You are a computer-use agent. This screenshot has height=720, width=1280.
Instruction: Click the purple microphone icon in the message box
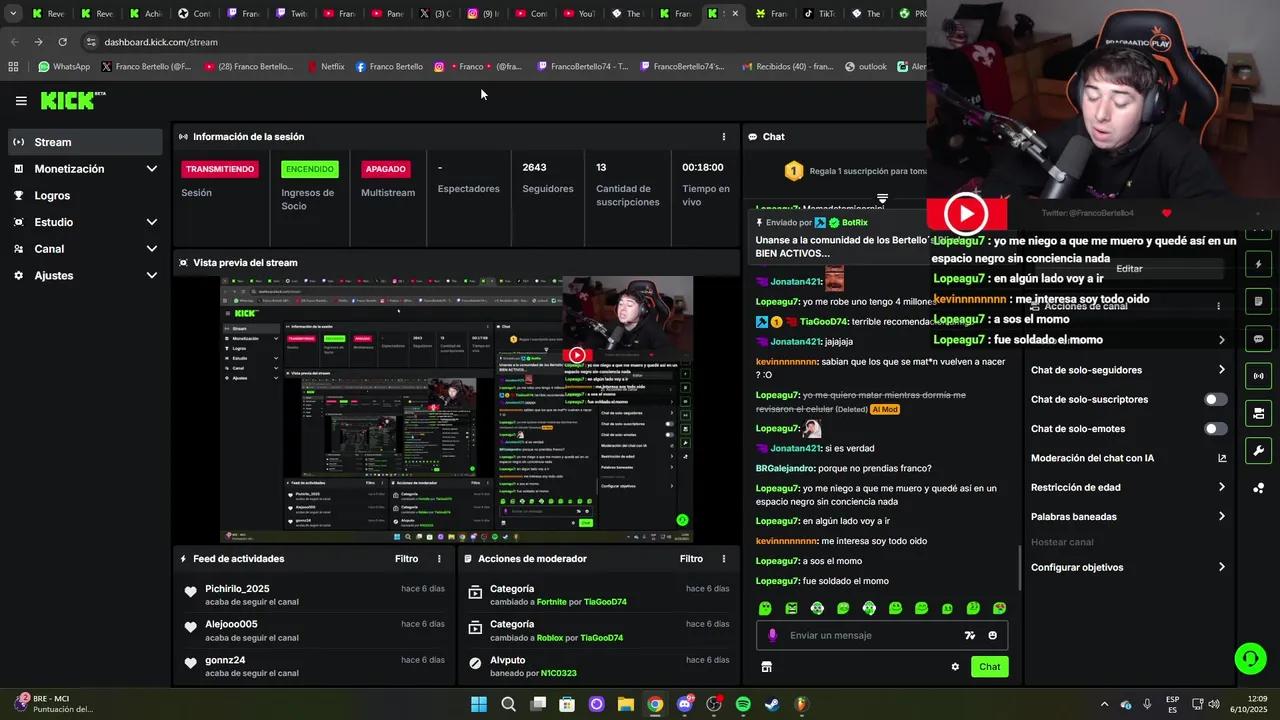[772, 635]
